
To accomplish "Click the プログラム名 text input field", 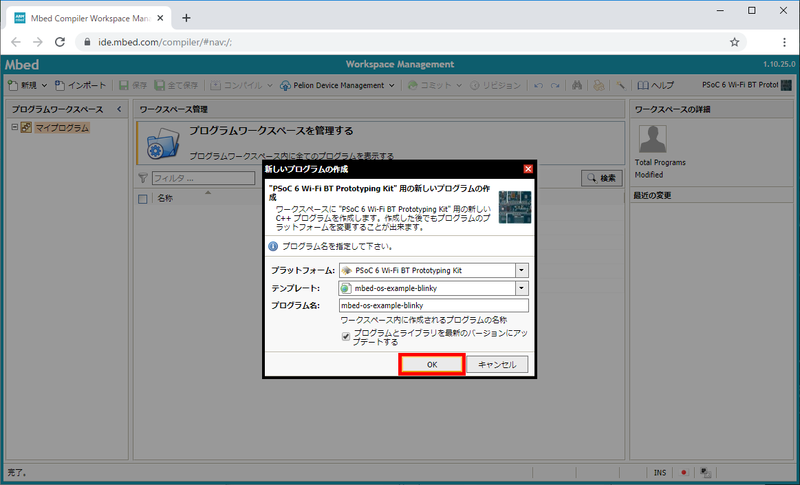I will point(434,305).
